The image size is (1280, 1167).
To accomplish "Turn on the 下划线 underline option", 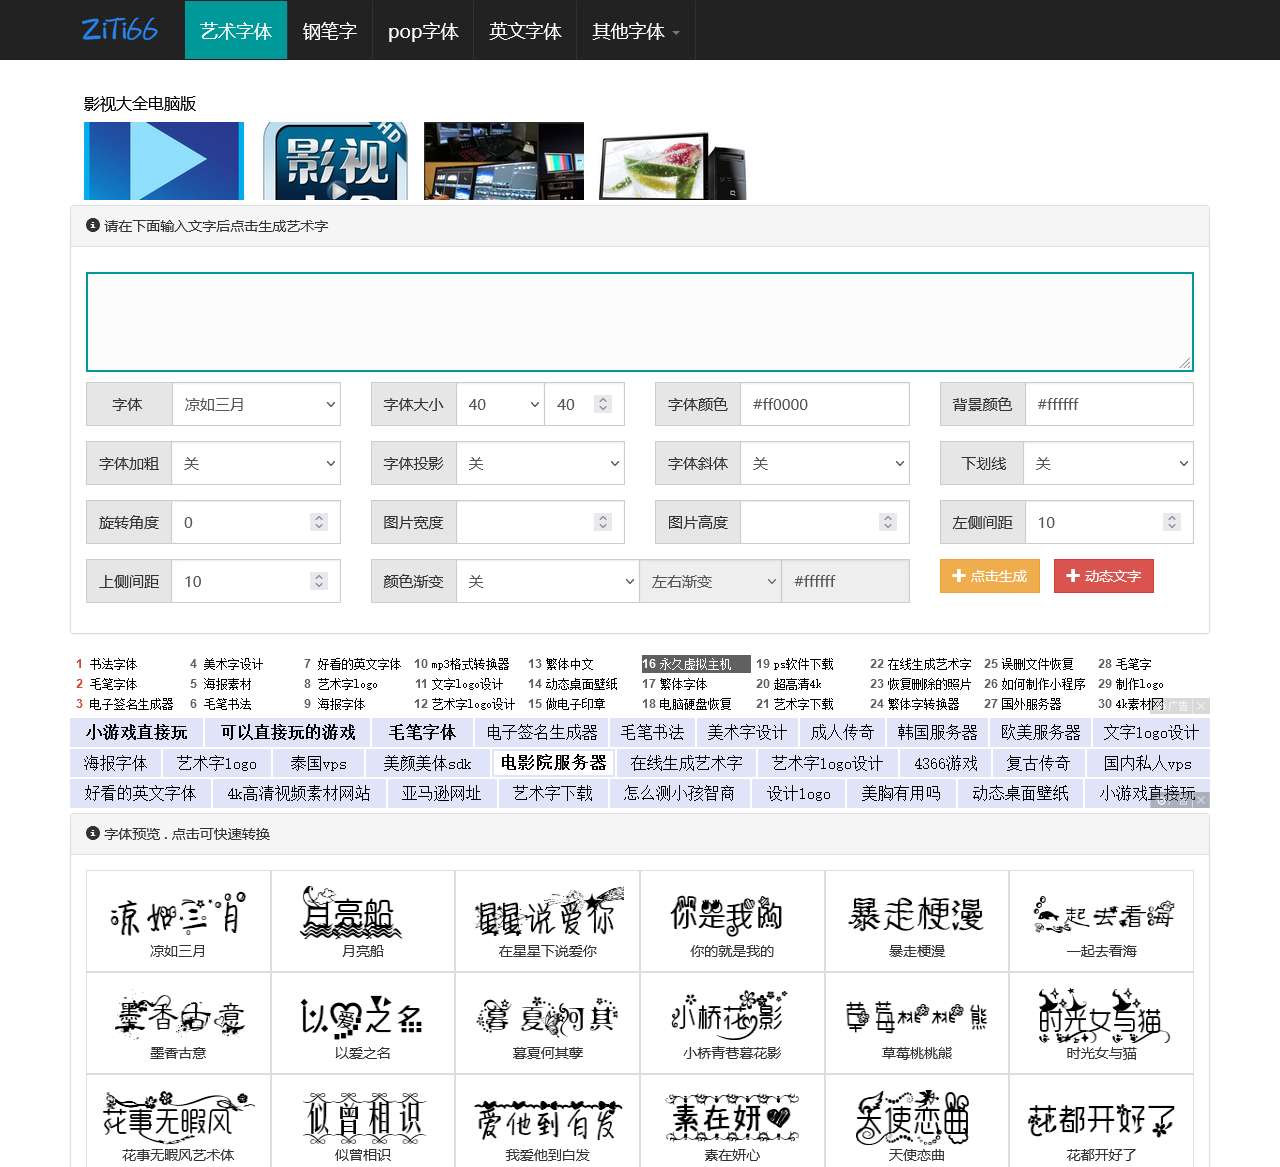I will pyautogui.click(x=1109, y=463).
